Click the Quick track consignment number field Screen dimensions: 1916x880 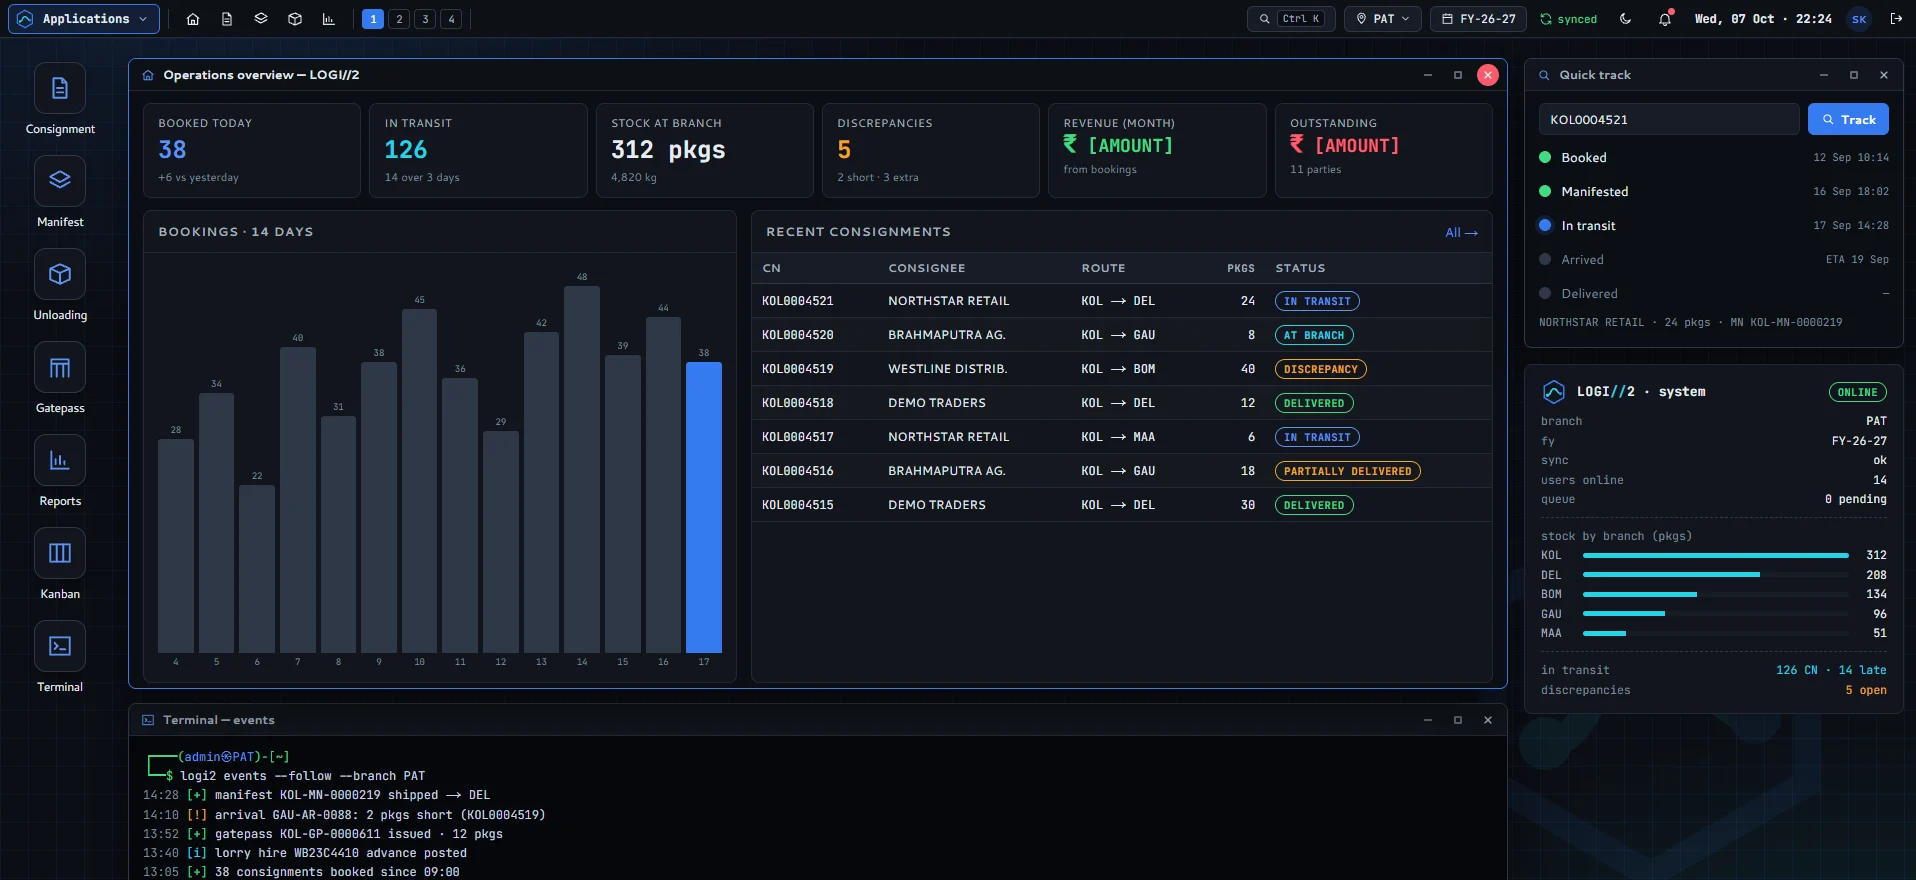[1669, 119]
